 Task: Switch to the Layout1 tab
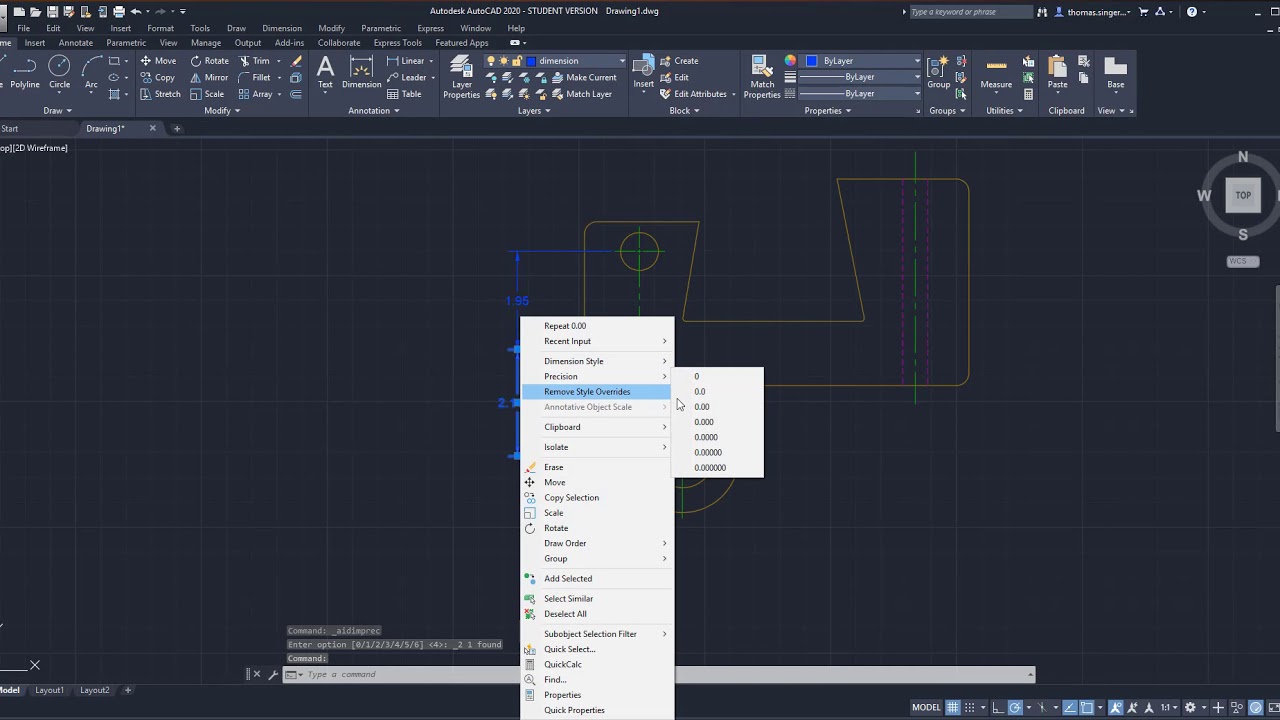[x=49, y=690]
